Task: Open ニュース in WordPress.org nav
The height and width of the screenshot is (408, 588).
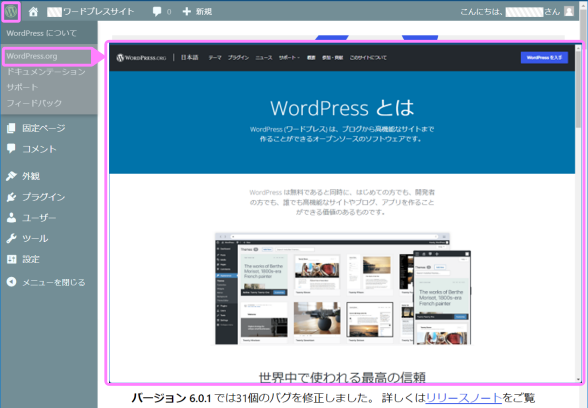Action: (264, 58)
